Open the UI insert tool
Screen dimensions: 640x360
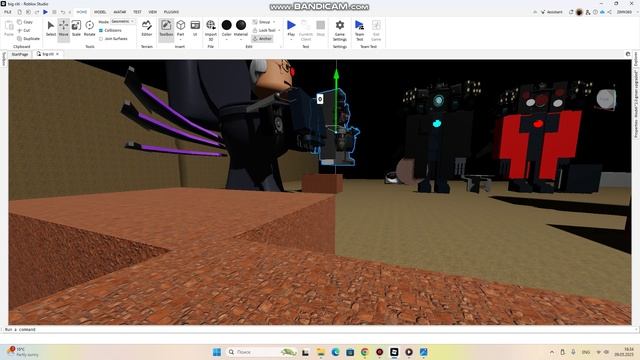click(195, 29)
